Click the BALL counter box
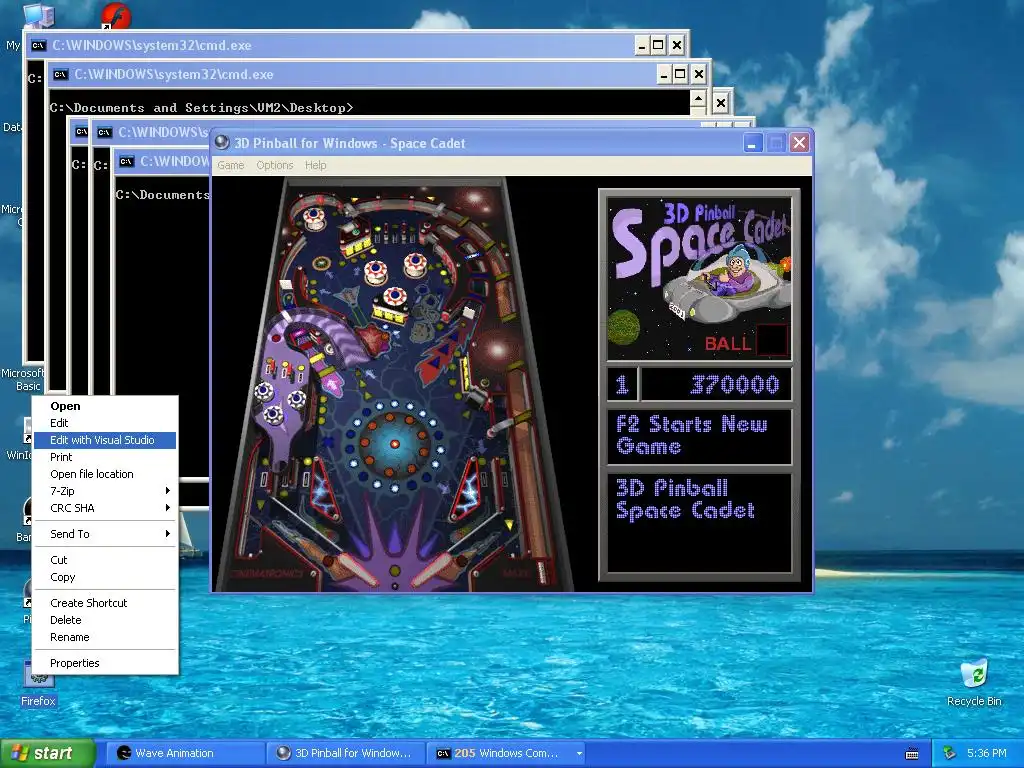Viewport: 1024px width, 768px height. click(771, 341)
